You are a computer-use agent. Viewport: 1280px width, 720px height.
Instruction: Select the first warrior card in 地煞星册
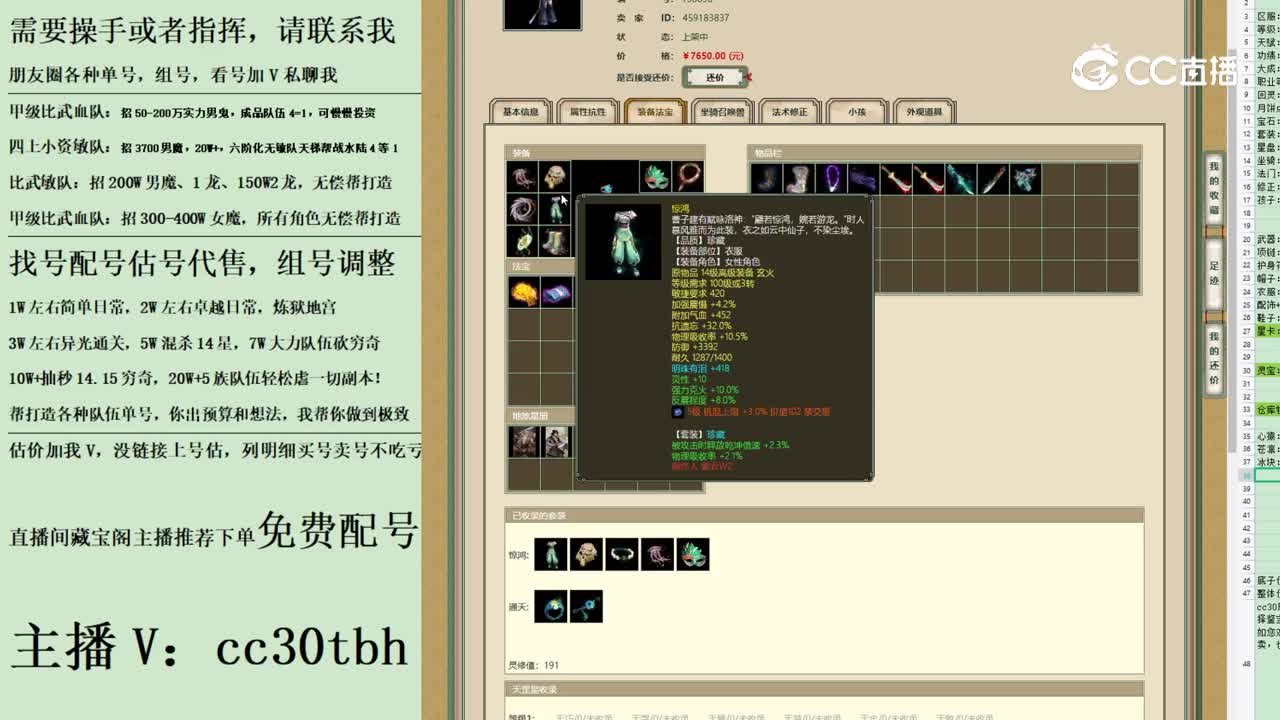[x=524, y=442]
